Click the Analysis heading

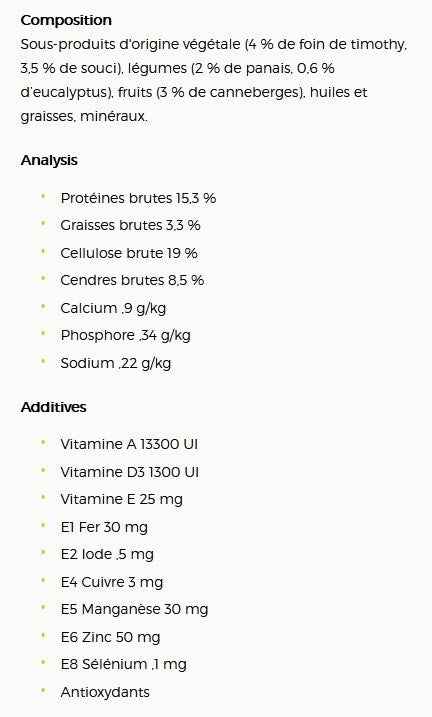pyautogui.click(x=49, y=161)
